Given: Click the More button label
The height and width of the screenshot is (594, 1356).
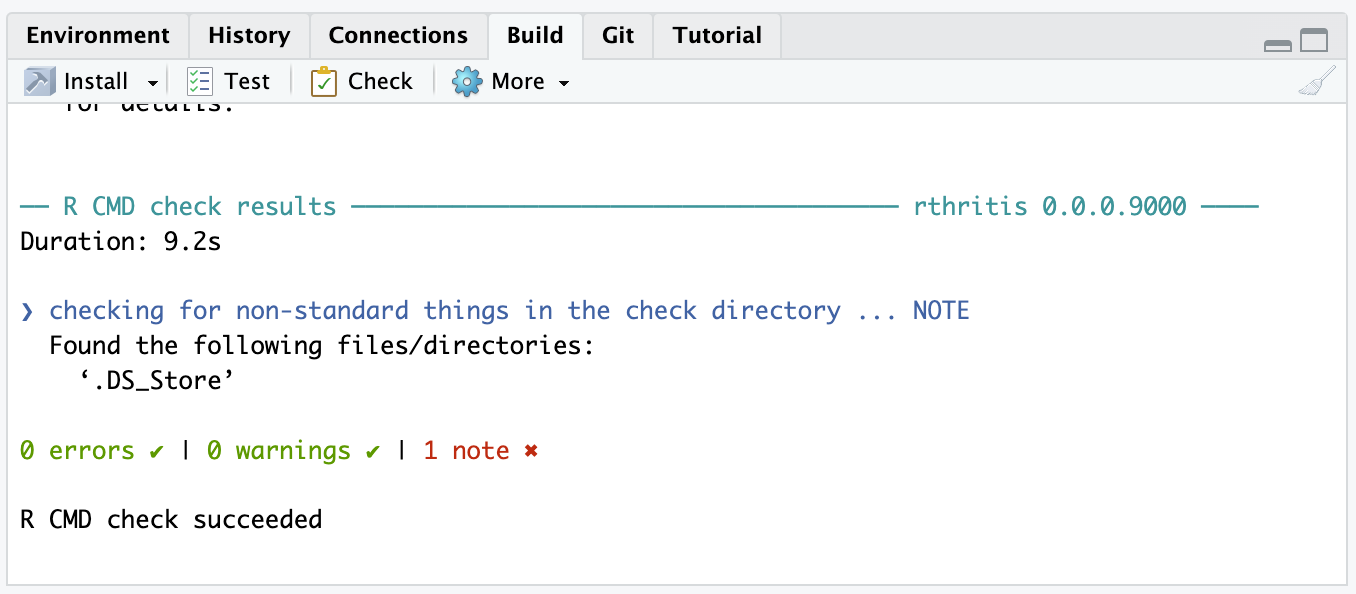Looking at the screenshot, I should coord(518,81).
